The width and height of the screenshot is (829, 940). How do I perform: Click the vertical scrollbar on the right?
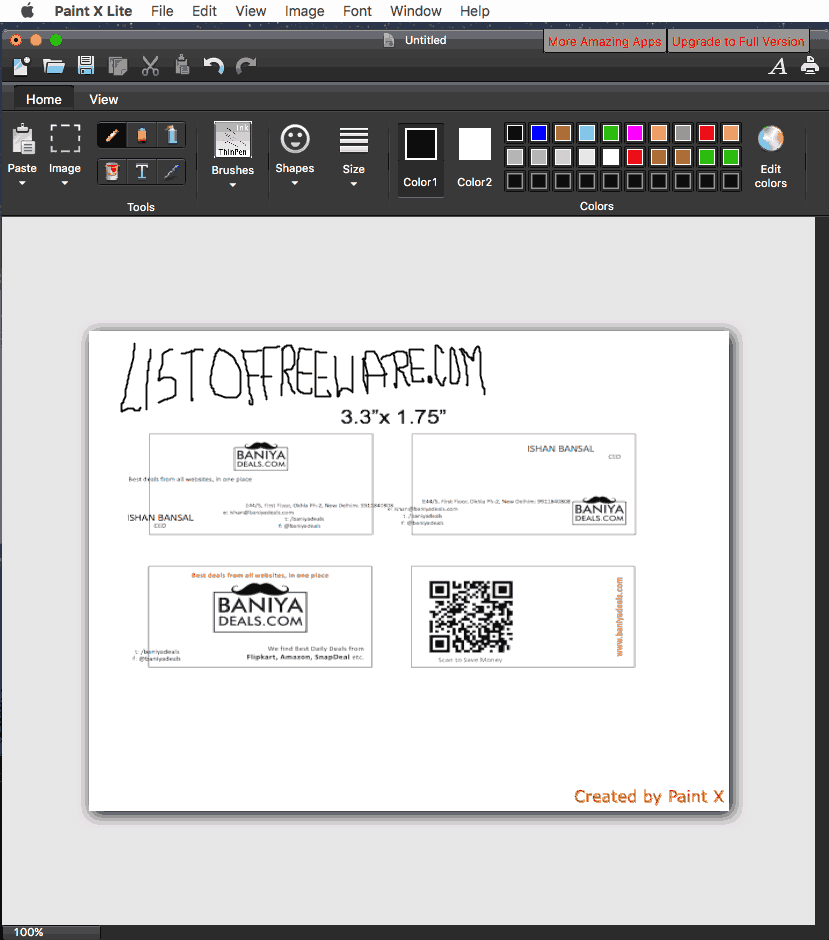[x=822, y=570]
